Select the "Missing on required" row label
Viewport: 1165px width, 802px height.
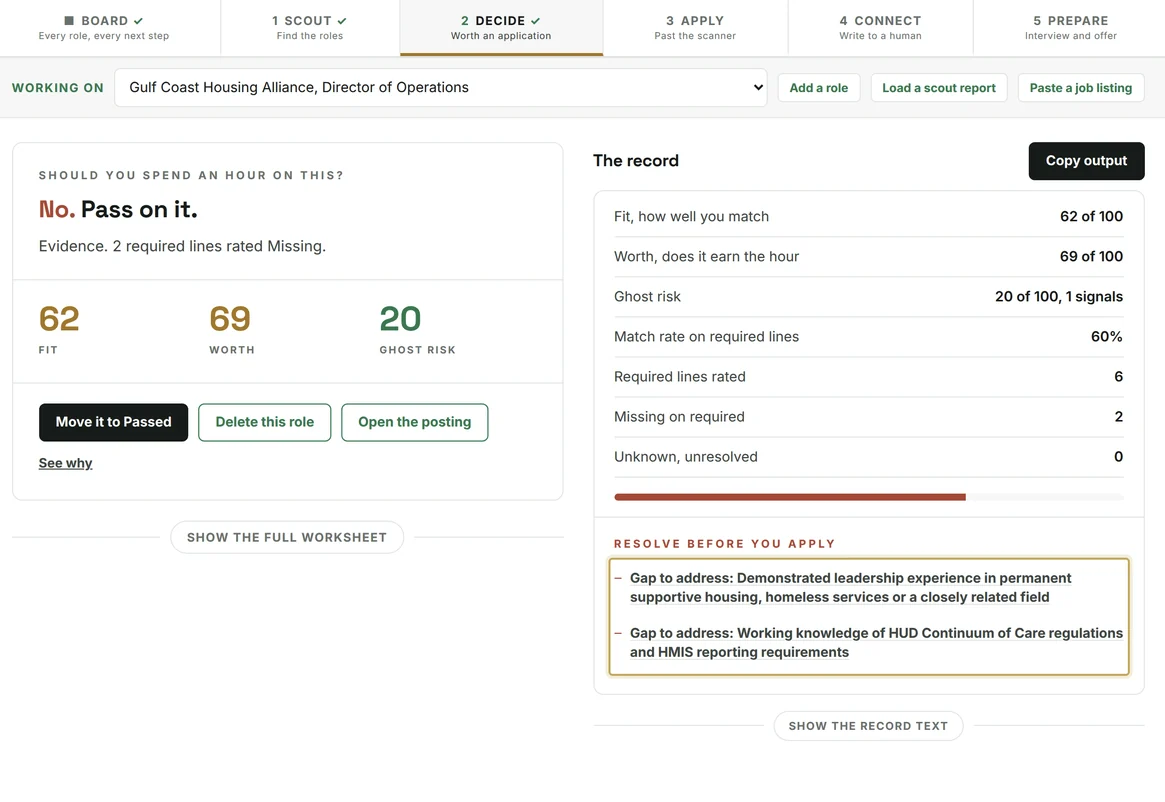pos(679,417)
